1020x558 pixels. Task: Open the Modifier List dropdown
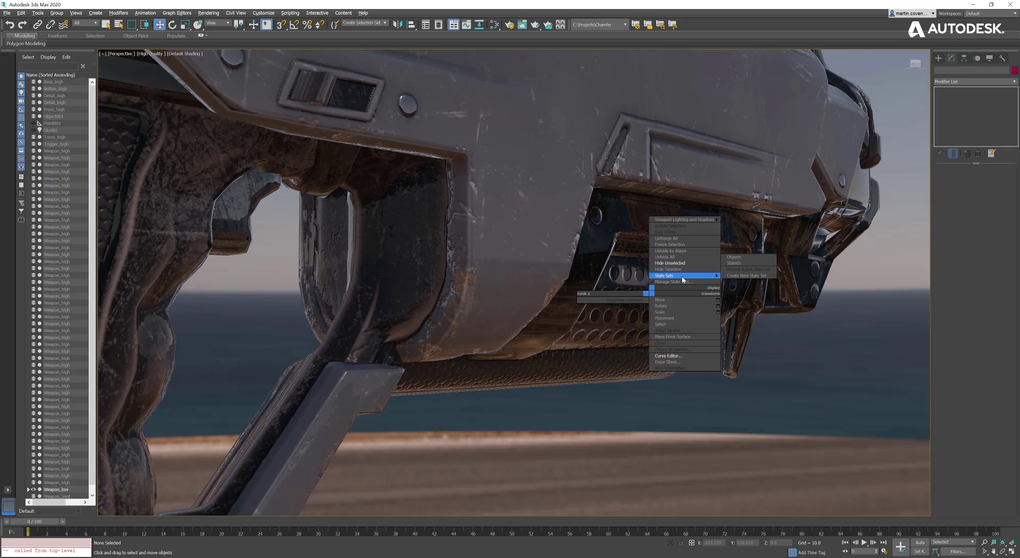(975, 81)
